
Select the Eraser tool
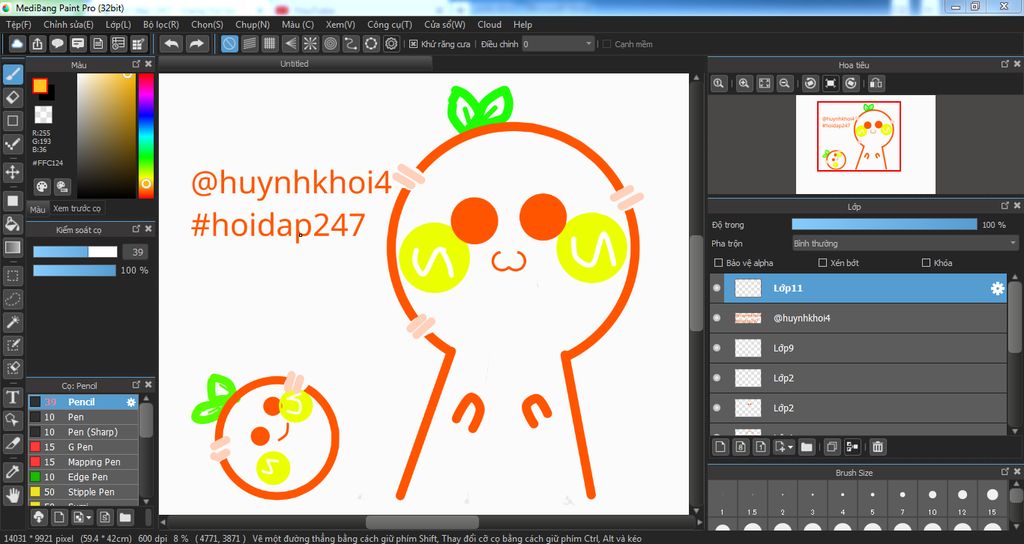(x=12, y=98)
